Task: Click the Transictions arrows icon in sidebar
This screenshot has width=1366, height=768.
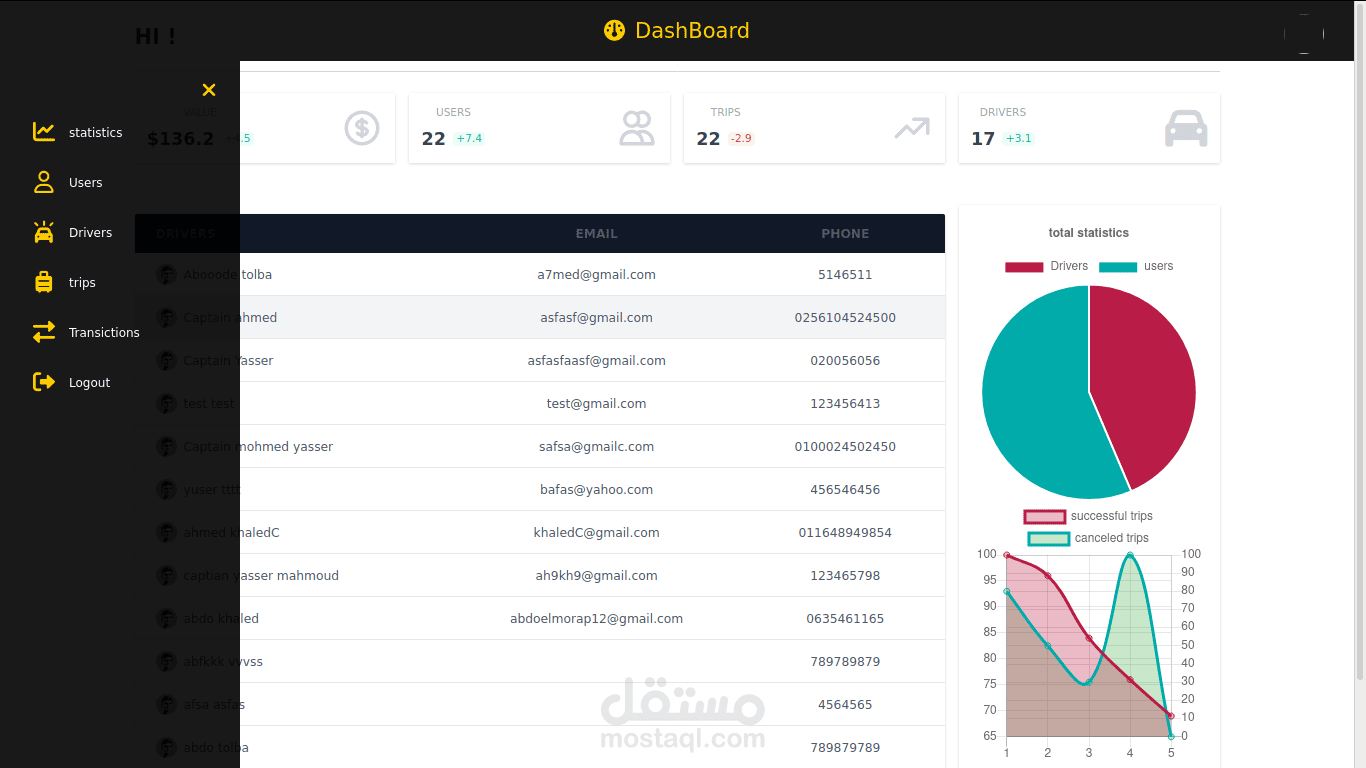Action: pyautogui.click(x=44, y=332)
